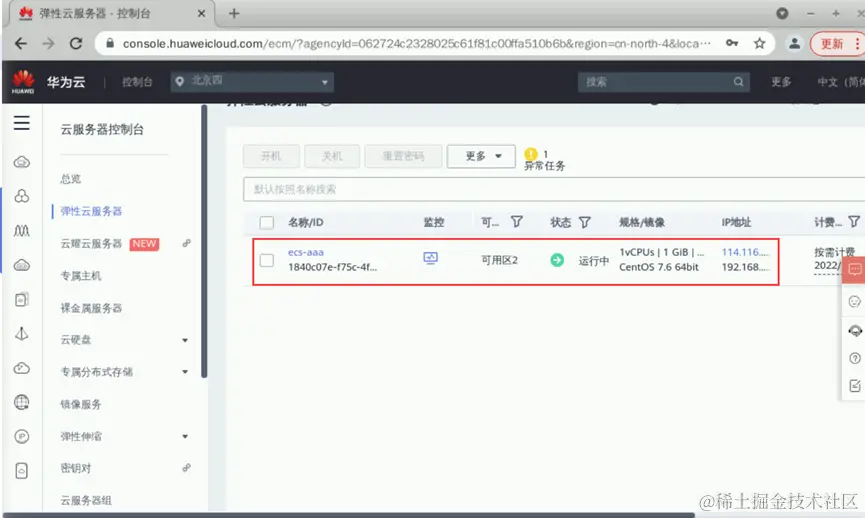Click the Huawei Cloud logo
Viewport: 865px width, 518px height.
point(23,82)
